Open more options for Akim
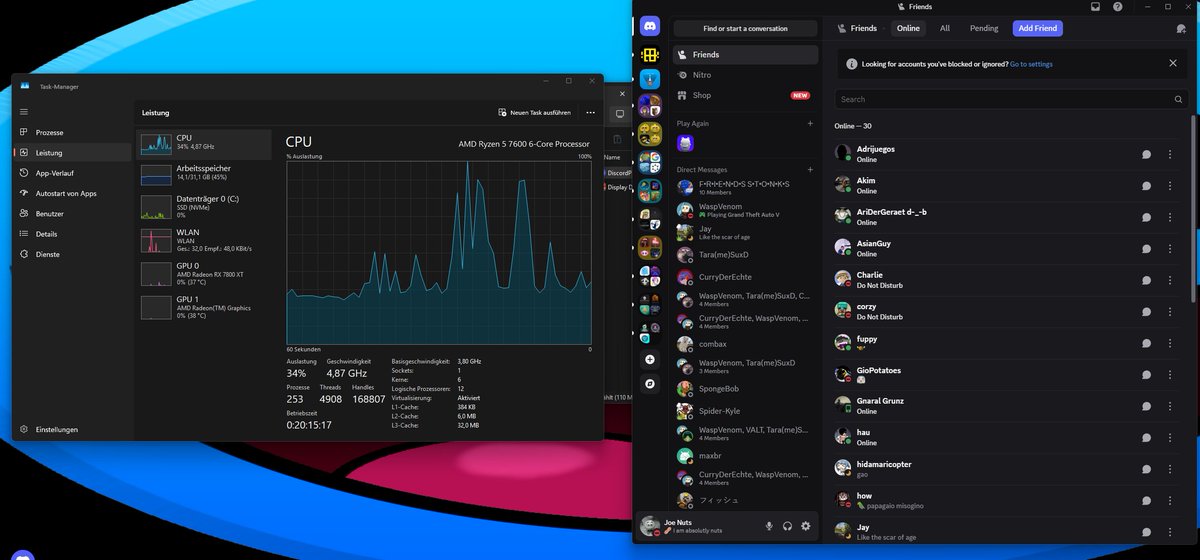1200x560 pixels. [1170, 186]
